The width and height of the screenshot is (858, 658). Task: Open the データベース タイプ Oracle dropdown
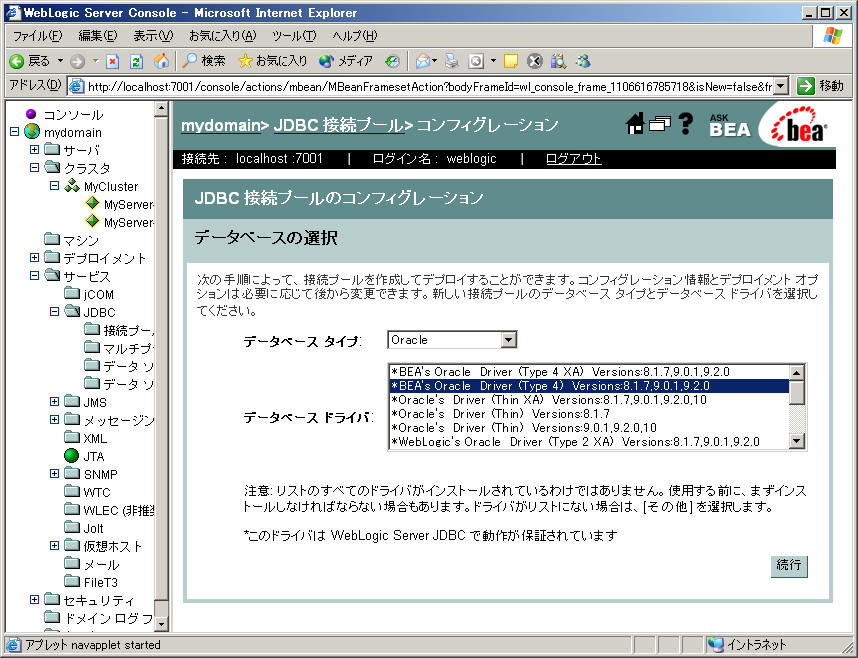coord(508,340)
